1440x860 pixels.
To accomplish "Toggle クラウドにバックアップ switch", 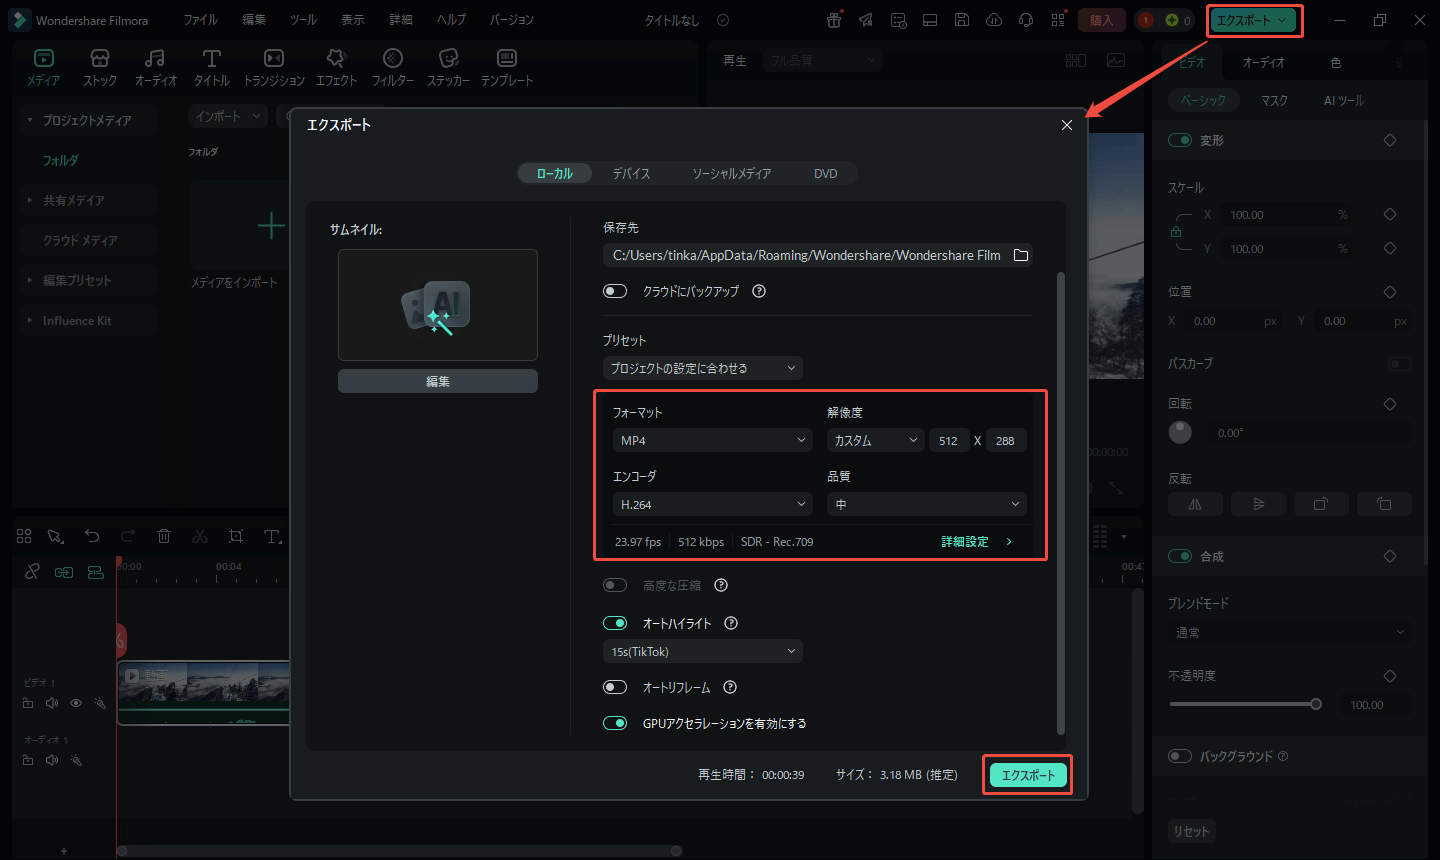I will 615,291.
